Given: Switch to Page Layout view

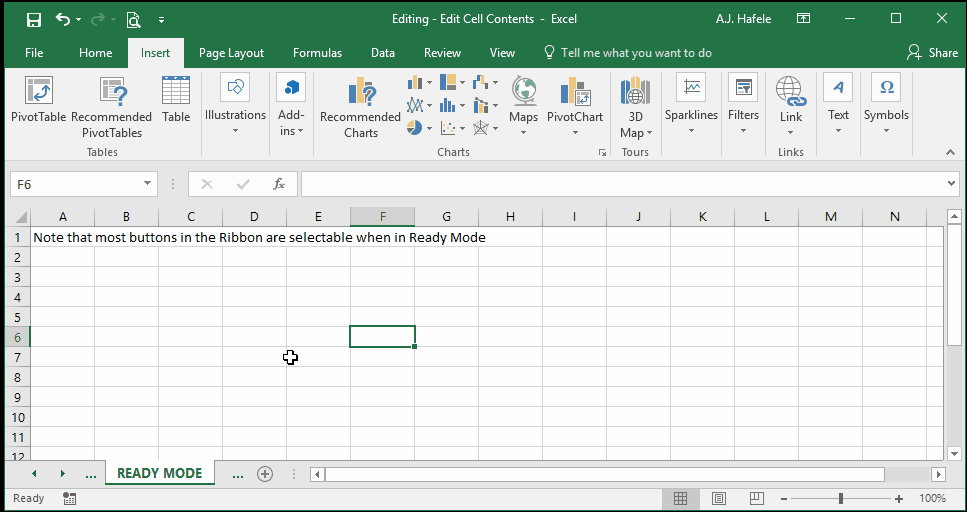Looking at the screenshot, I should [x=718, y=498].
